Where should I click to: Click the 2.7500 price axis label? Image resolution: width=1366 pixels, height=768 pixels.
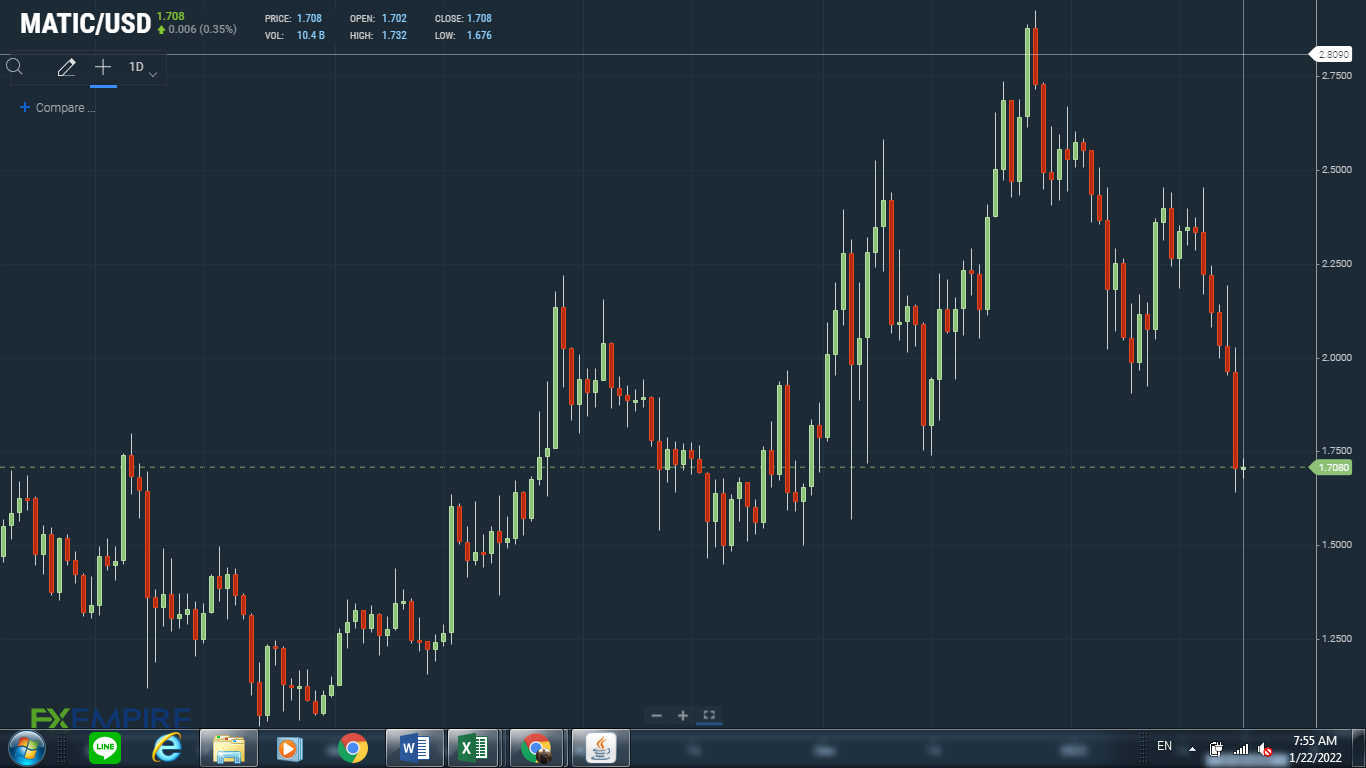[x=1335, y=76]
